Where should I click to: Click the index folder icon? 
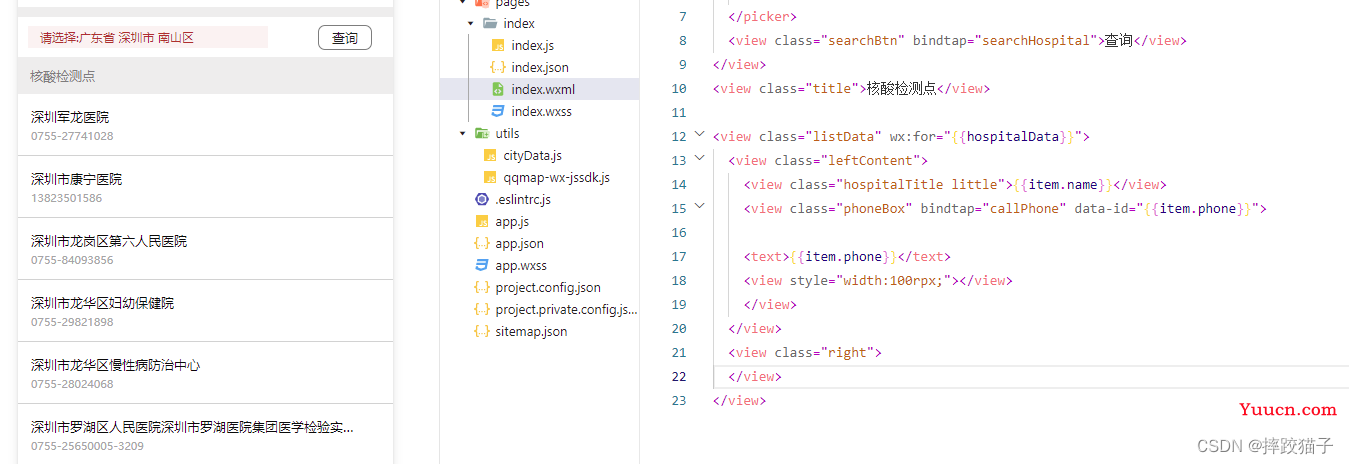[x=490, y=23]
